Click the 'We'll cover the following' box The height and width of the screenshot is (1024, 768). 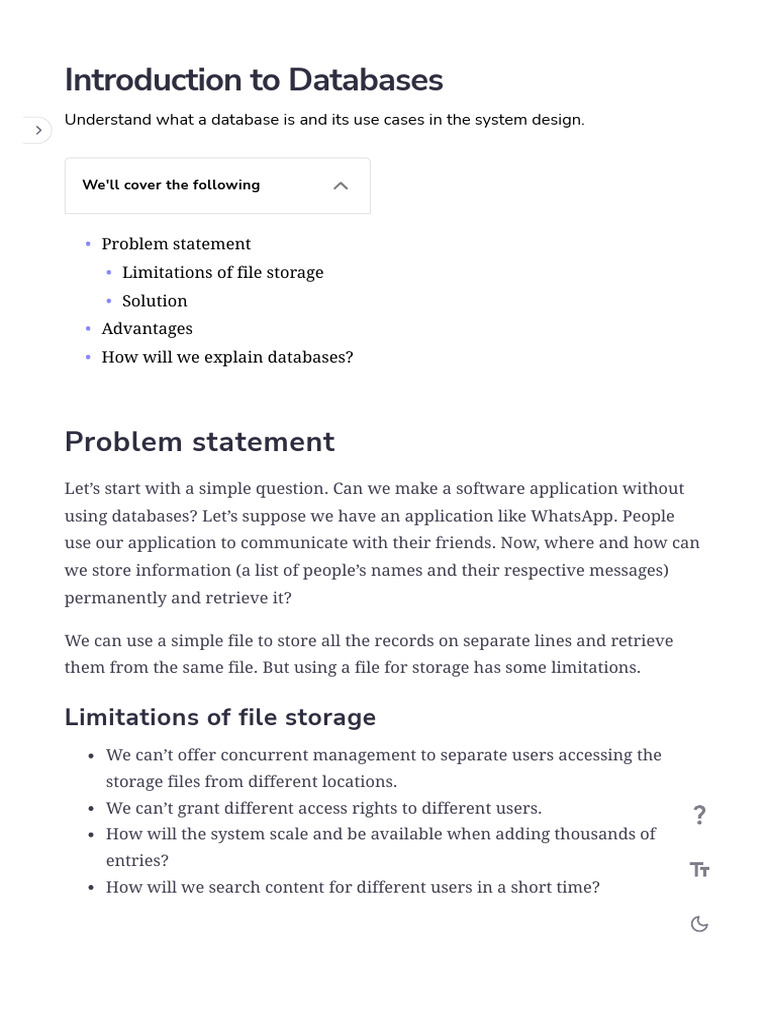[x=217, y=185]
